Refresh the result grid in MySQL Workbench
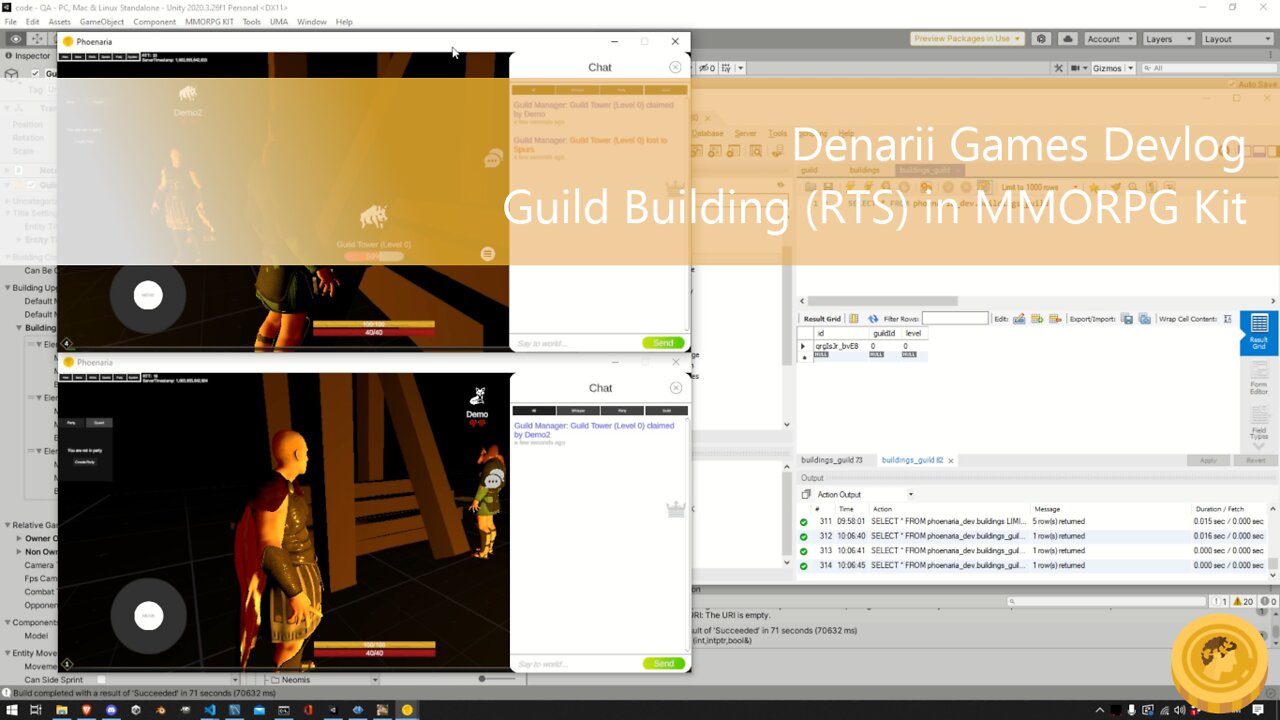This screenshot has height=720, width=1280. (x=873, y=319)
